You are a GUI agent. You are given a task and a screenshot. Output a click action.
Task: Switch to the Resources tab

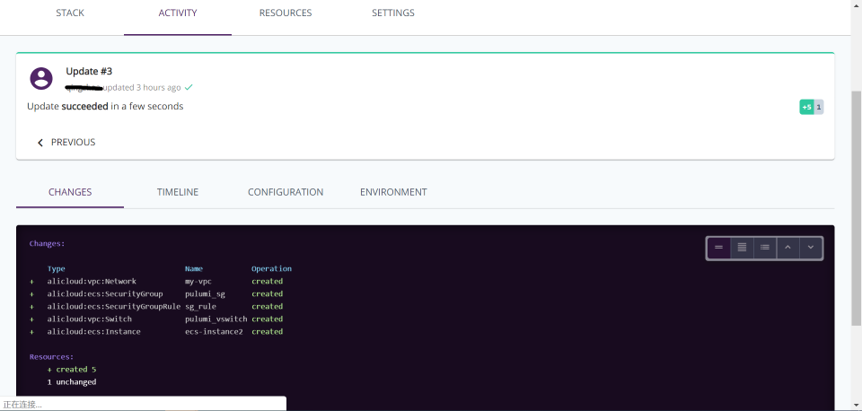coord(285,13)
